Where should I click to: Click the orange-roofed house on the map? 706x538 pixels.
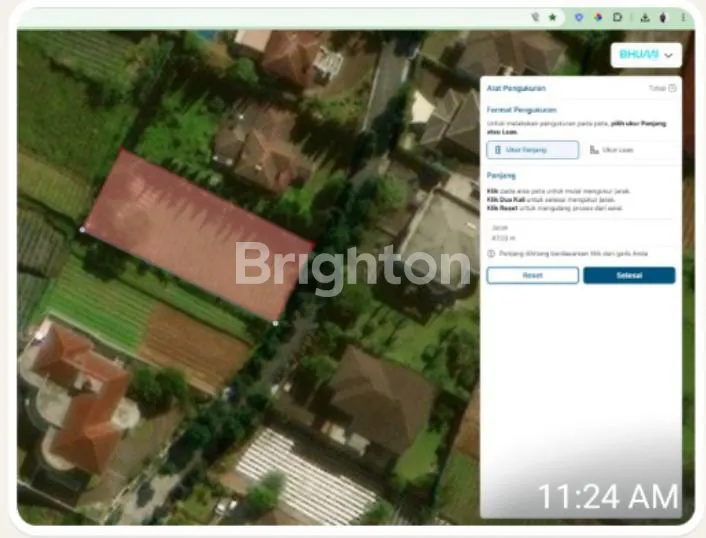pyautogui.click(x=85, y=400)
